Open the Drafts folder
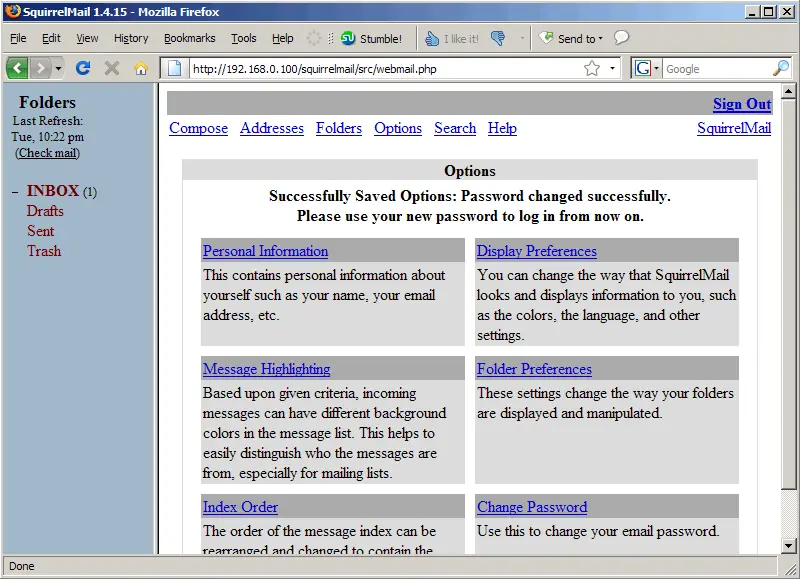Image resolution: width=800 pixels, height=579 pixels. point(45,211)
